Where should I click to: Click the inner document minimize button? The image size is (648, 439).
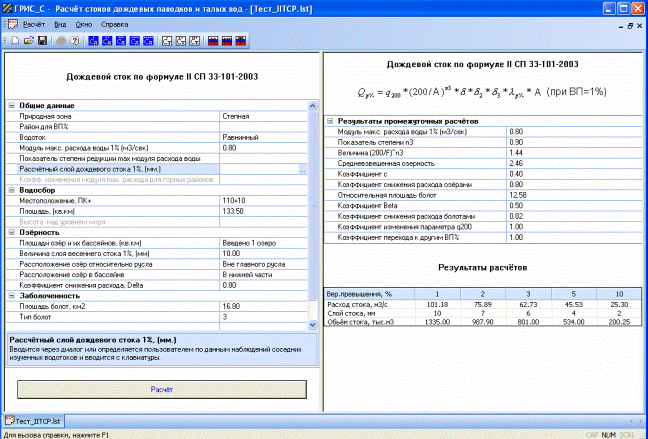pyautogui.click(x=621, y=26)
